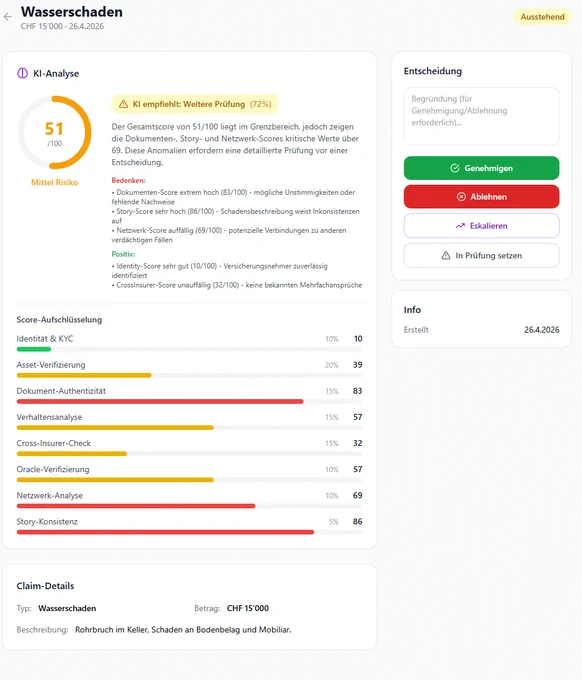Click the warning triangle in KI recommendation badge
This screenshot has height=680, width=582.
click(123, 104)
